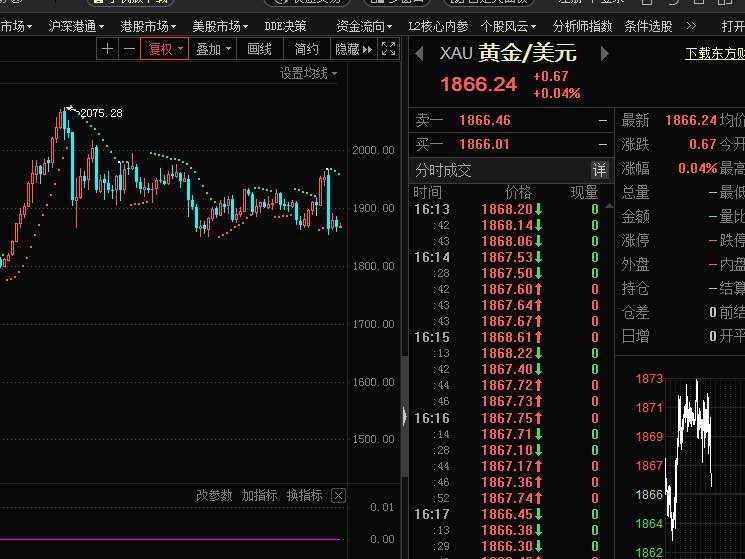Select trade row 16:16 at 1867.75
Image resolution: width=745 pixels, height=559 pixels.
pyautogui.click(x=507, y=418)
